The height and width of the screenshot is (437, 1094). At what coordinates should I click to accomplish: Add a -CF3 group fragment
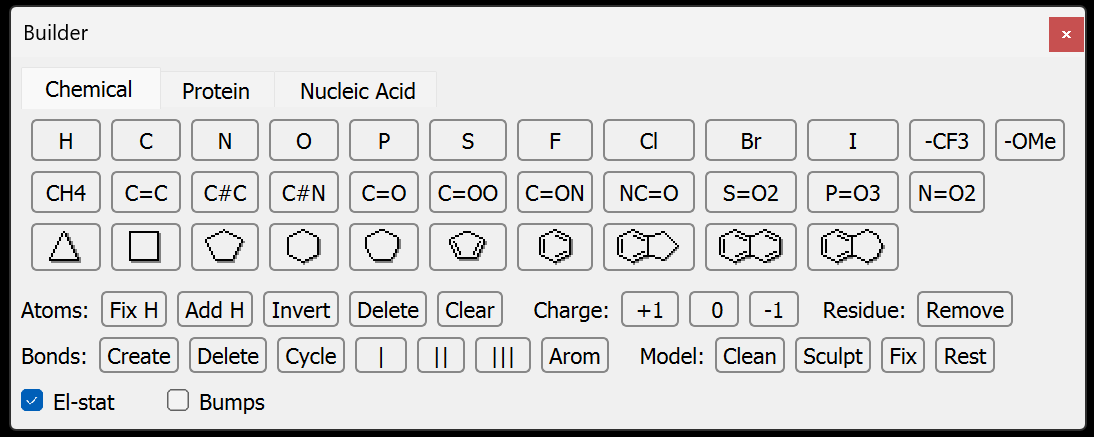point(947,141)
